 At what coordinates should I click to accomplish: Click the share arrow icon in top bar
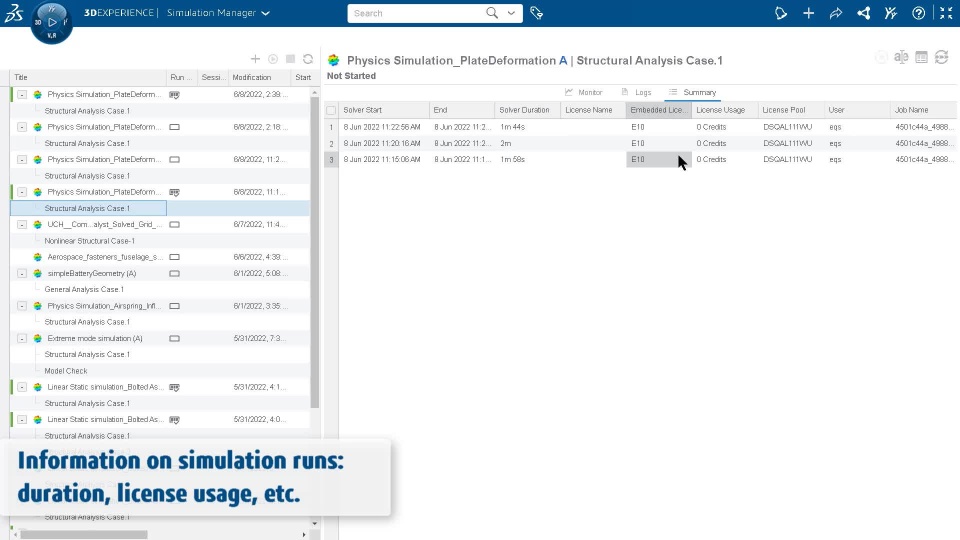(x=836, y=13)
